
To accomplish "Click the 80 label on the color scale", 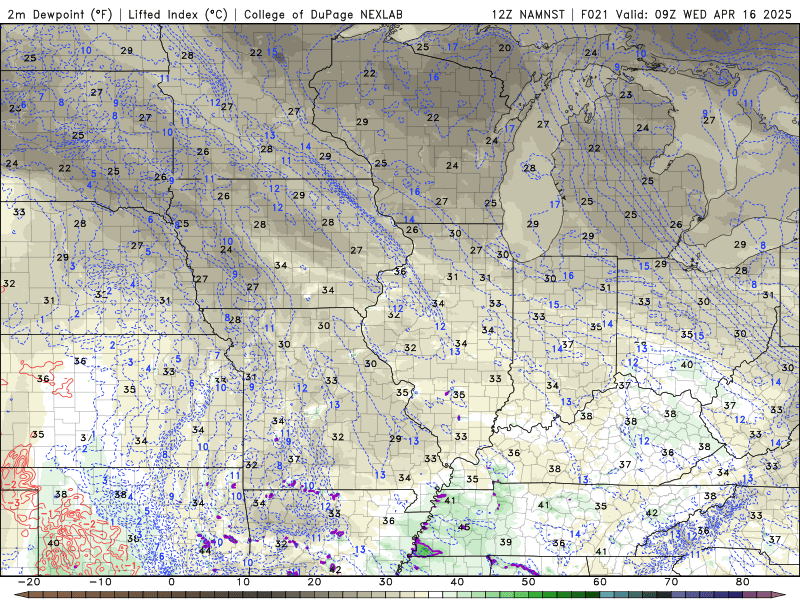I will click(743, 582).
